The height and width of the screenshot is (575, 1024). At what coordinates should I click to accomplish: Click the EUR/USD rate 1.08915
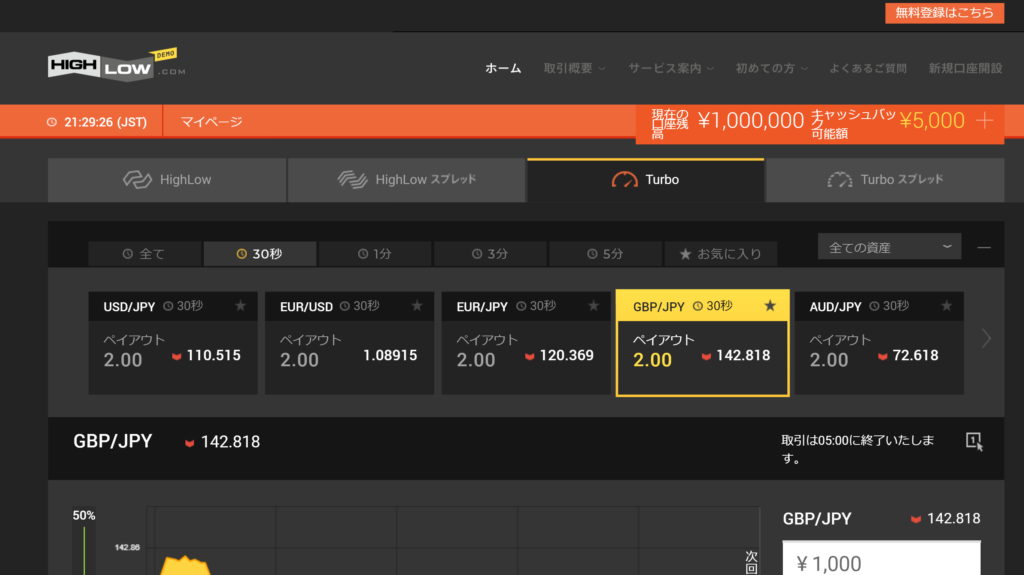[x=390, y=355]
